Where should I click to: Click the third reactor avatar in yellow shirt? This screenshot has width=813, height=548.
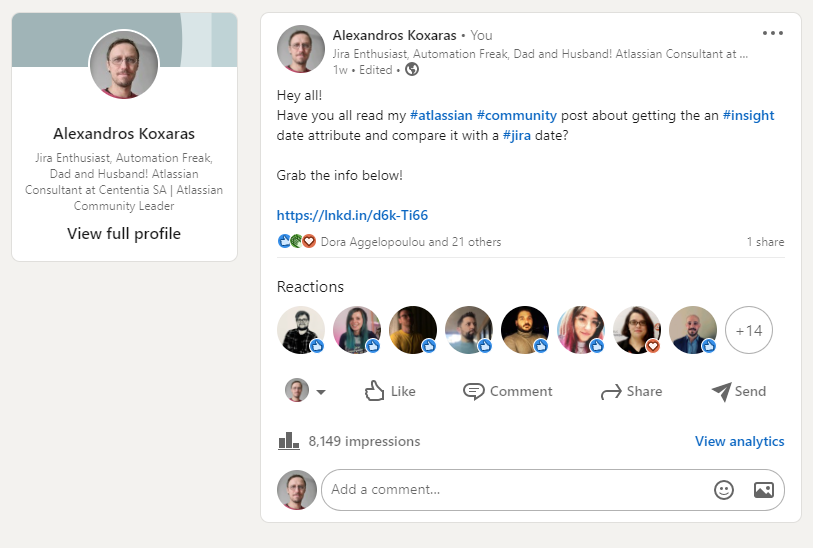413,330
